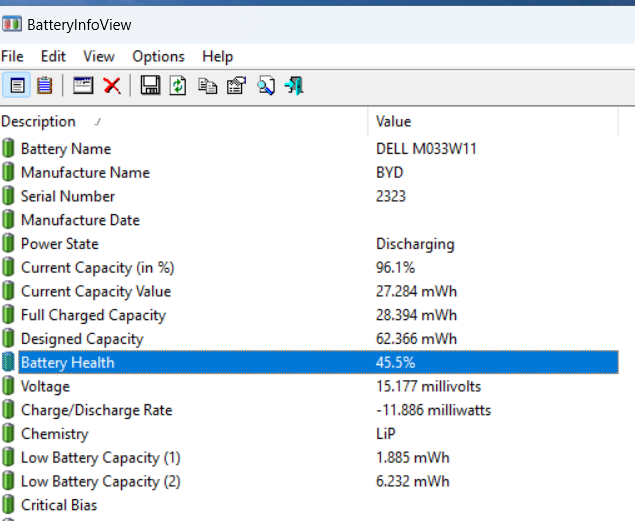Click battery icon beside Serial Number row
Viewport: 635px width, 521px height.
pyautogui.click(x=8, y=196)
